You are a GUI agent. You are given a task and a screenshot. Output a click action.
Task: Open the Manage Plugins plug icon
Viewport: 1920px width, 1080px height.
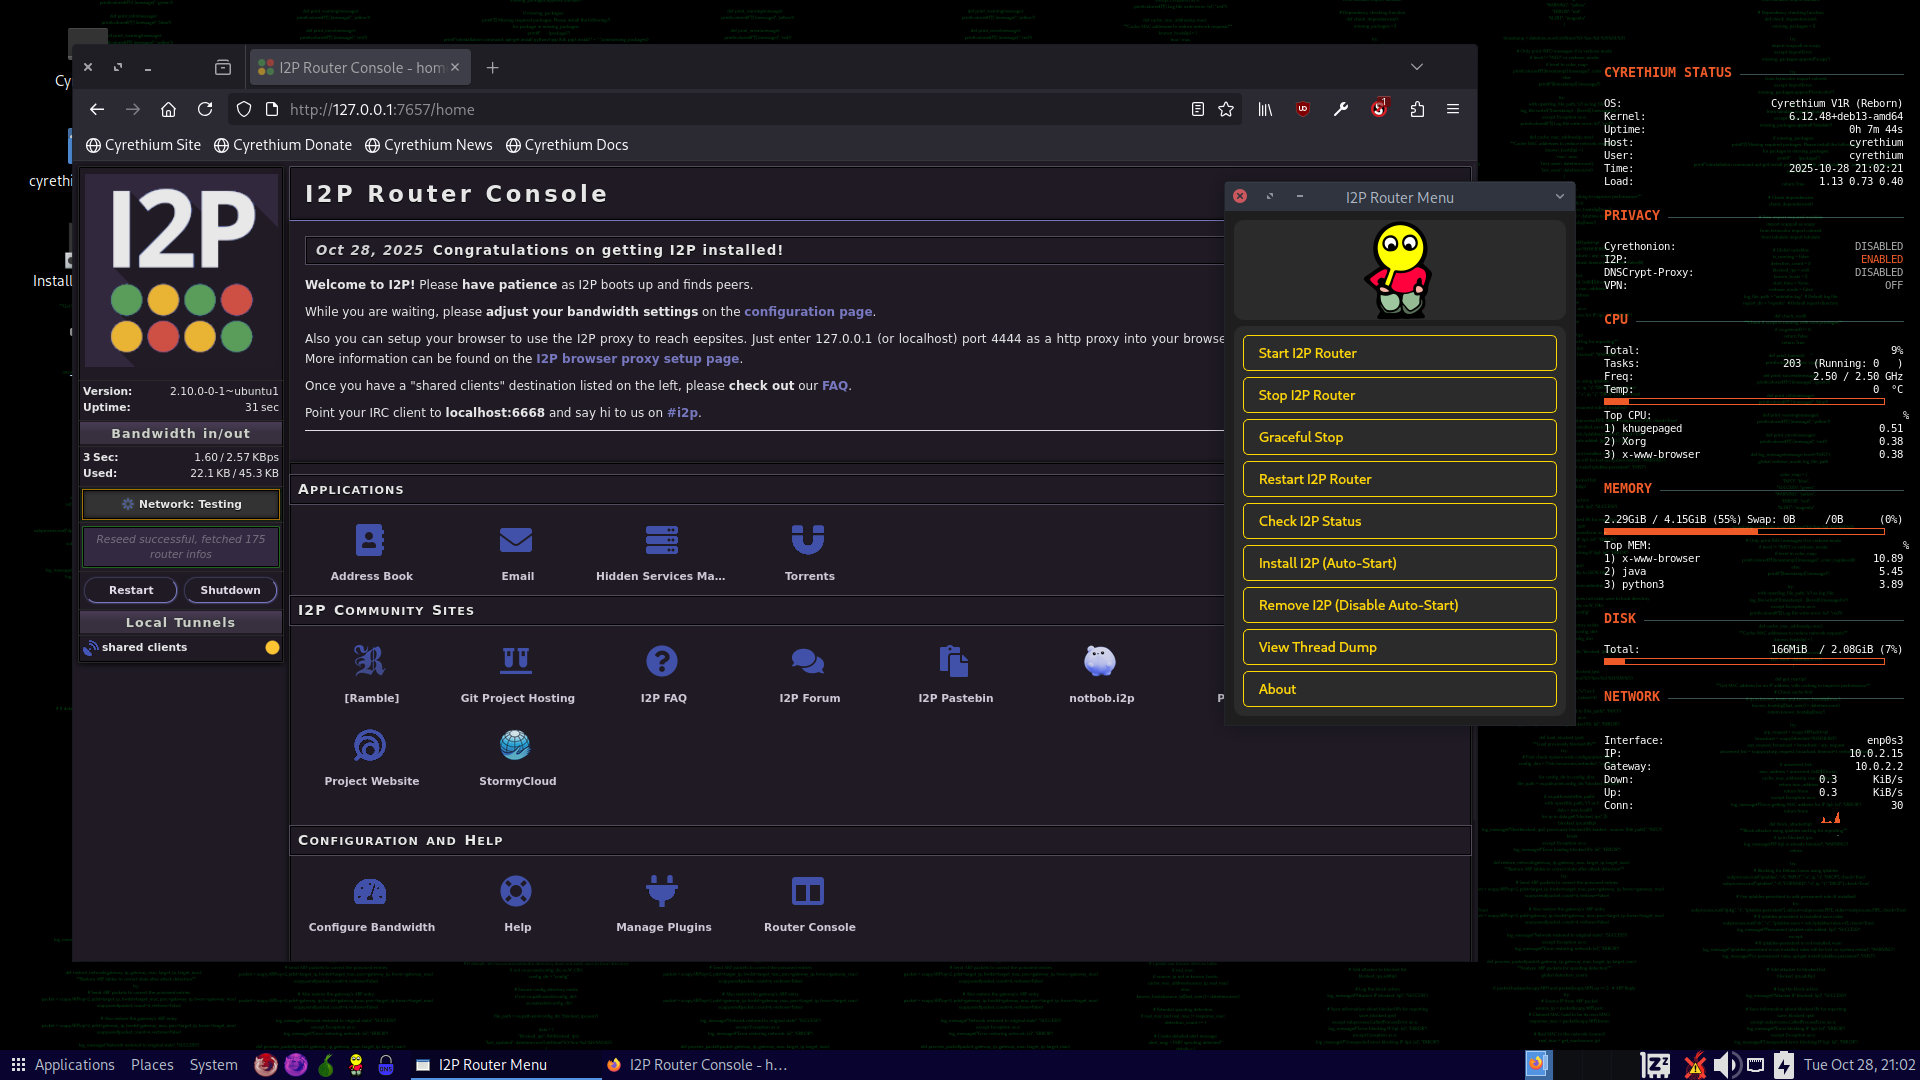(662, 892)
